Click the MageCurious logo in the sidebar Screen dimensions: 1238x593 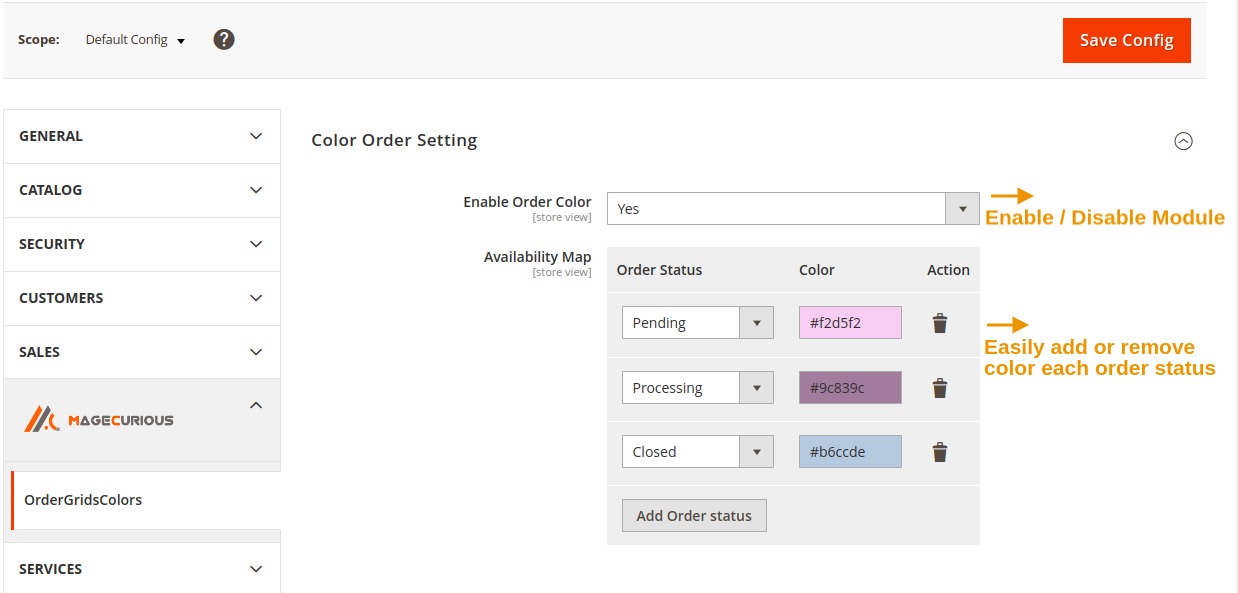point(97,419)
